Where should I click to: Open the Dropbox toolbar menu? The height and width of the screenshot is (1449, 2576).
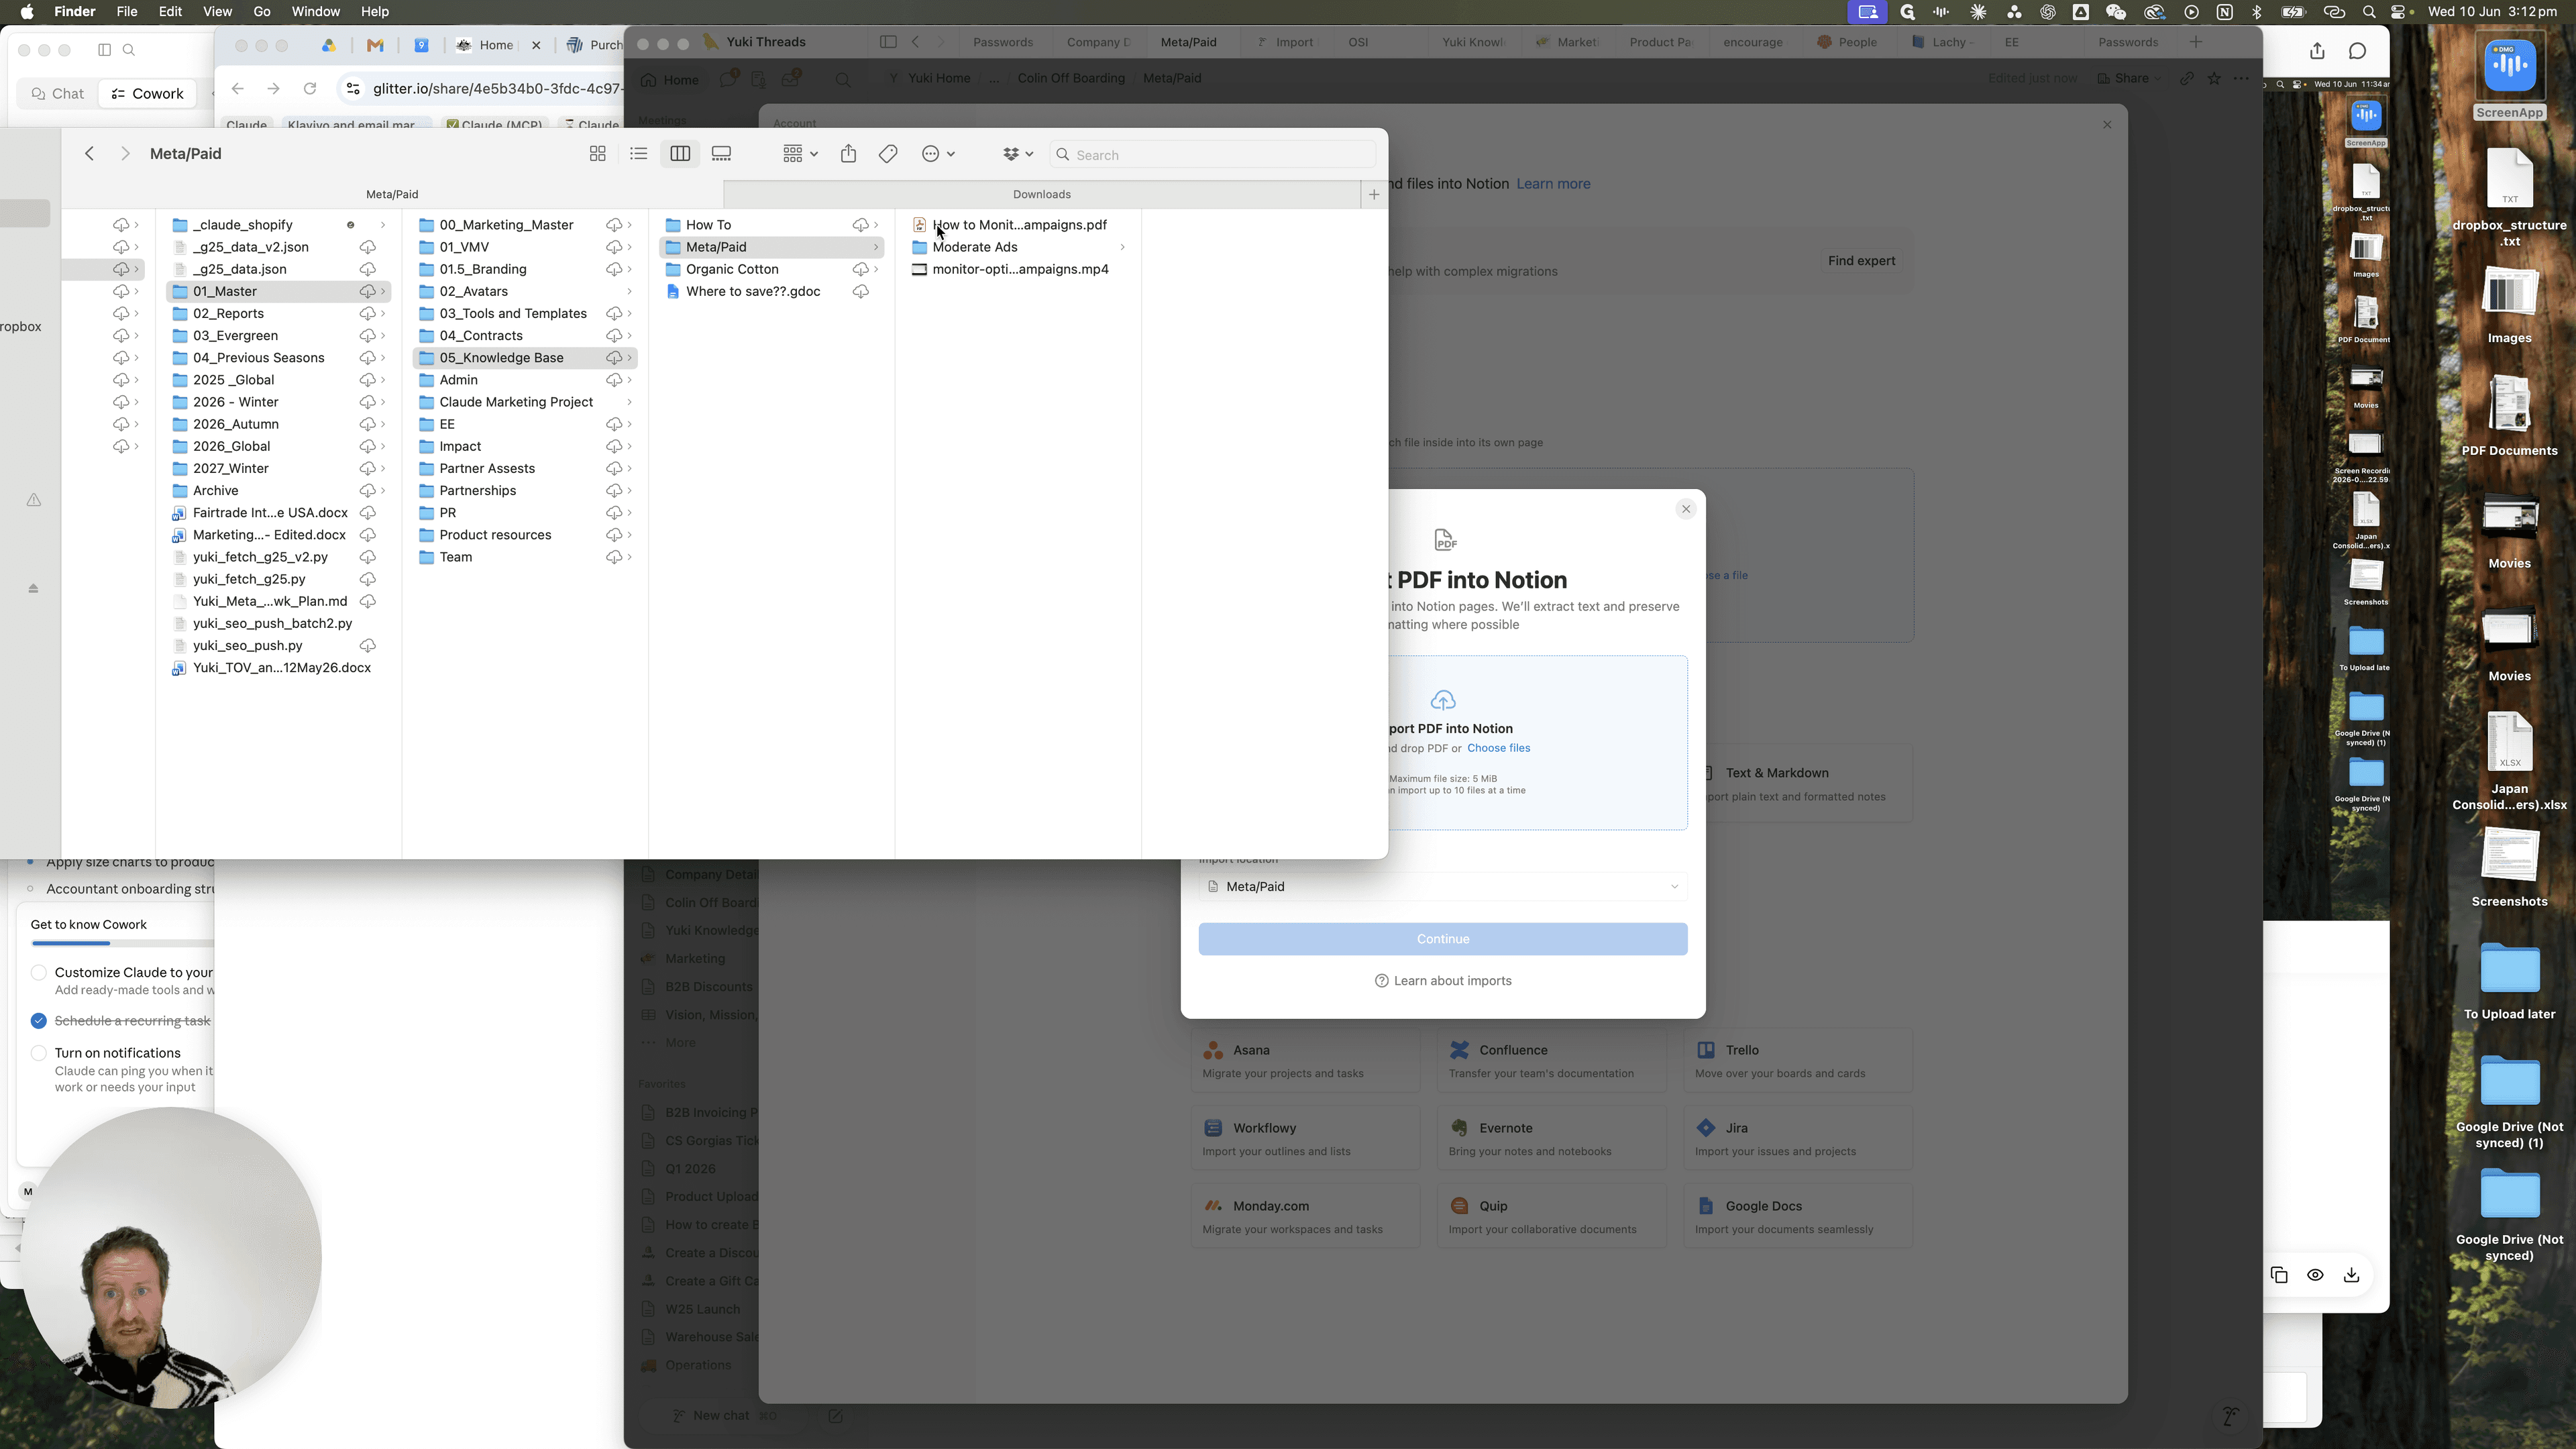(x=1017, y=154)
